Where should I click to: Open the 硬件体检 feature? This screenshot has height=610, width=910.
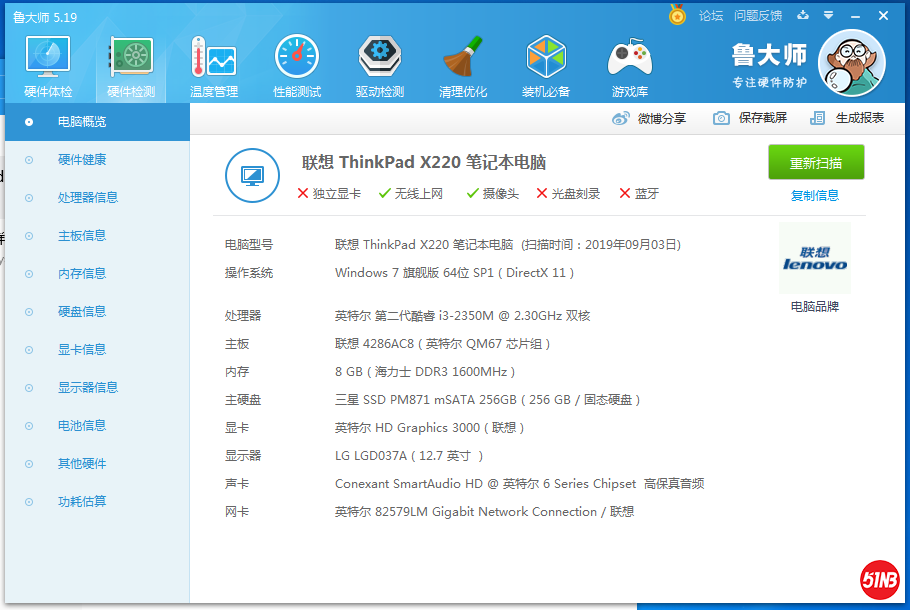click(47, 63)
